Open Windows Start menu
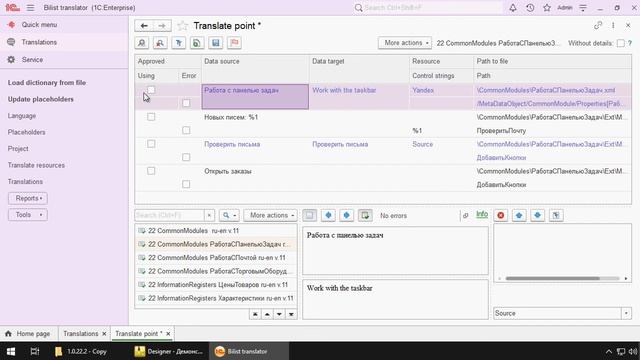Screen dimensions: 640x360 [x=11, y=351]
